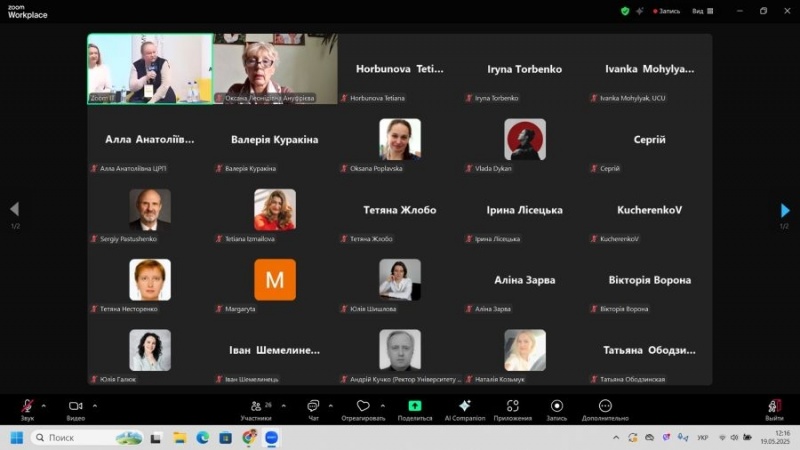Click the Google Chrome icon in the taskbar
This screenshot has height=450, width=800.
click(x=248, y=438)
